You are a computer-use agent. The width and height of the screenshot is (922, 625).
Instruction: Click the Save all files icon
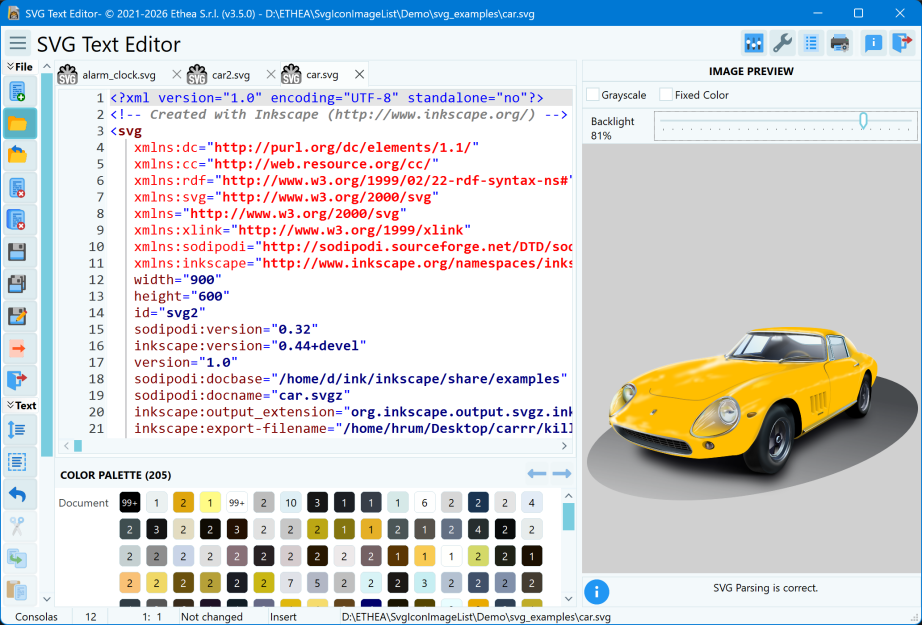click(18, 284)
